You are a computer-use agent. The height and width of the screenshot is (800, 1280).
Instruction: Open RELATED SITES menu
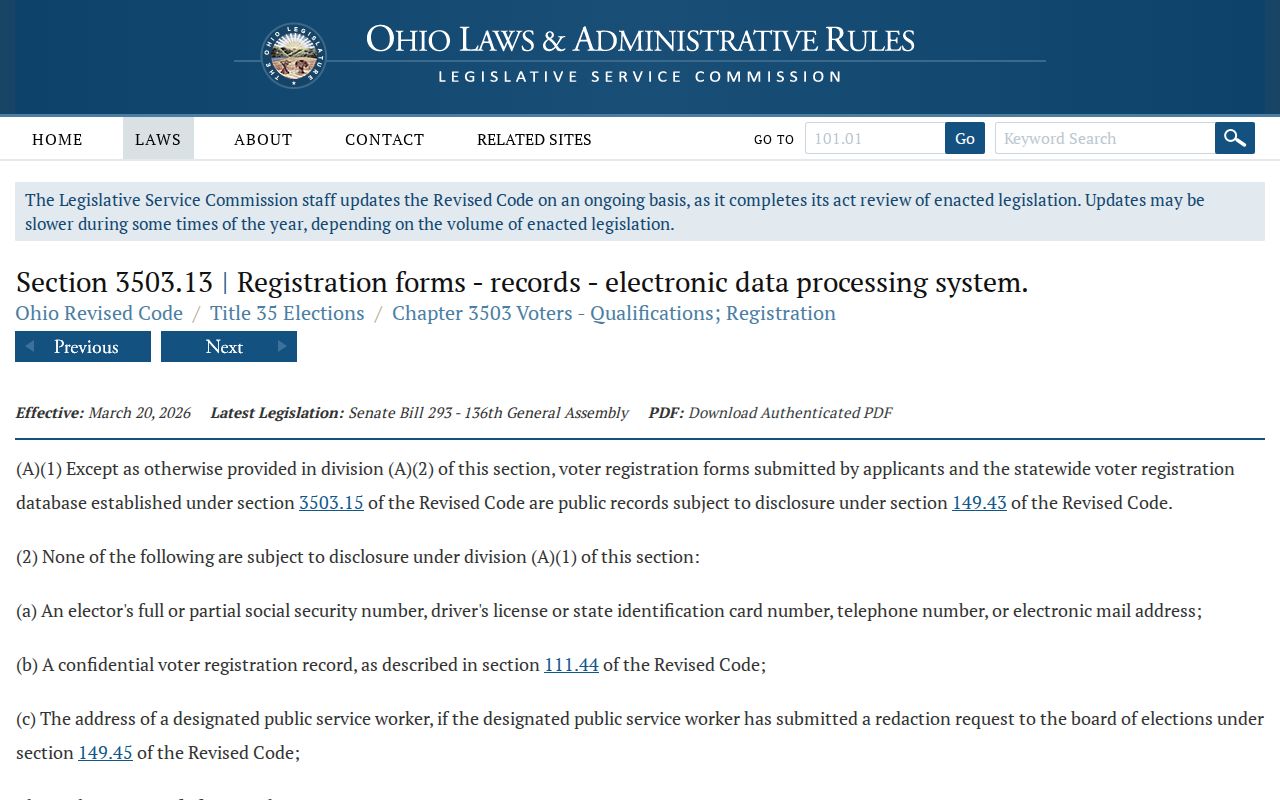tap(534, 139)
